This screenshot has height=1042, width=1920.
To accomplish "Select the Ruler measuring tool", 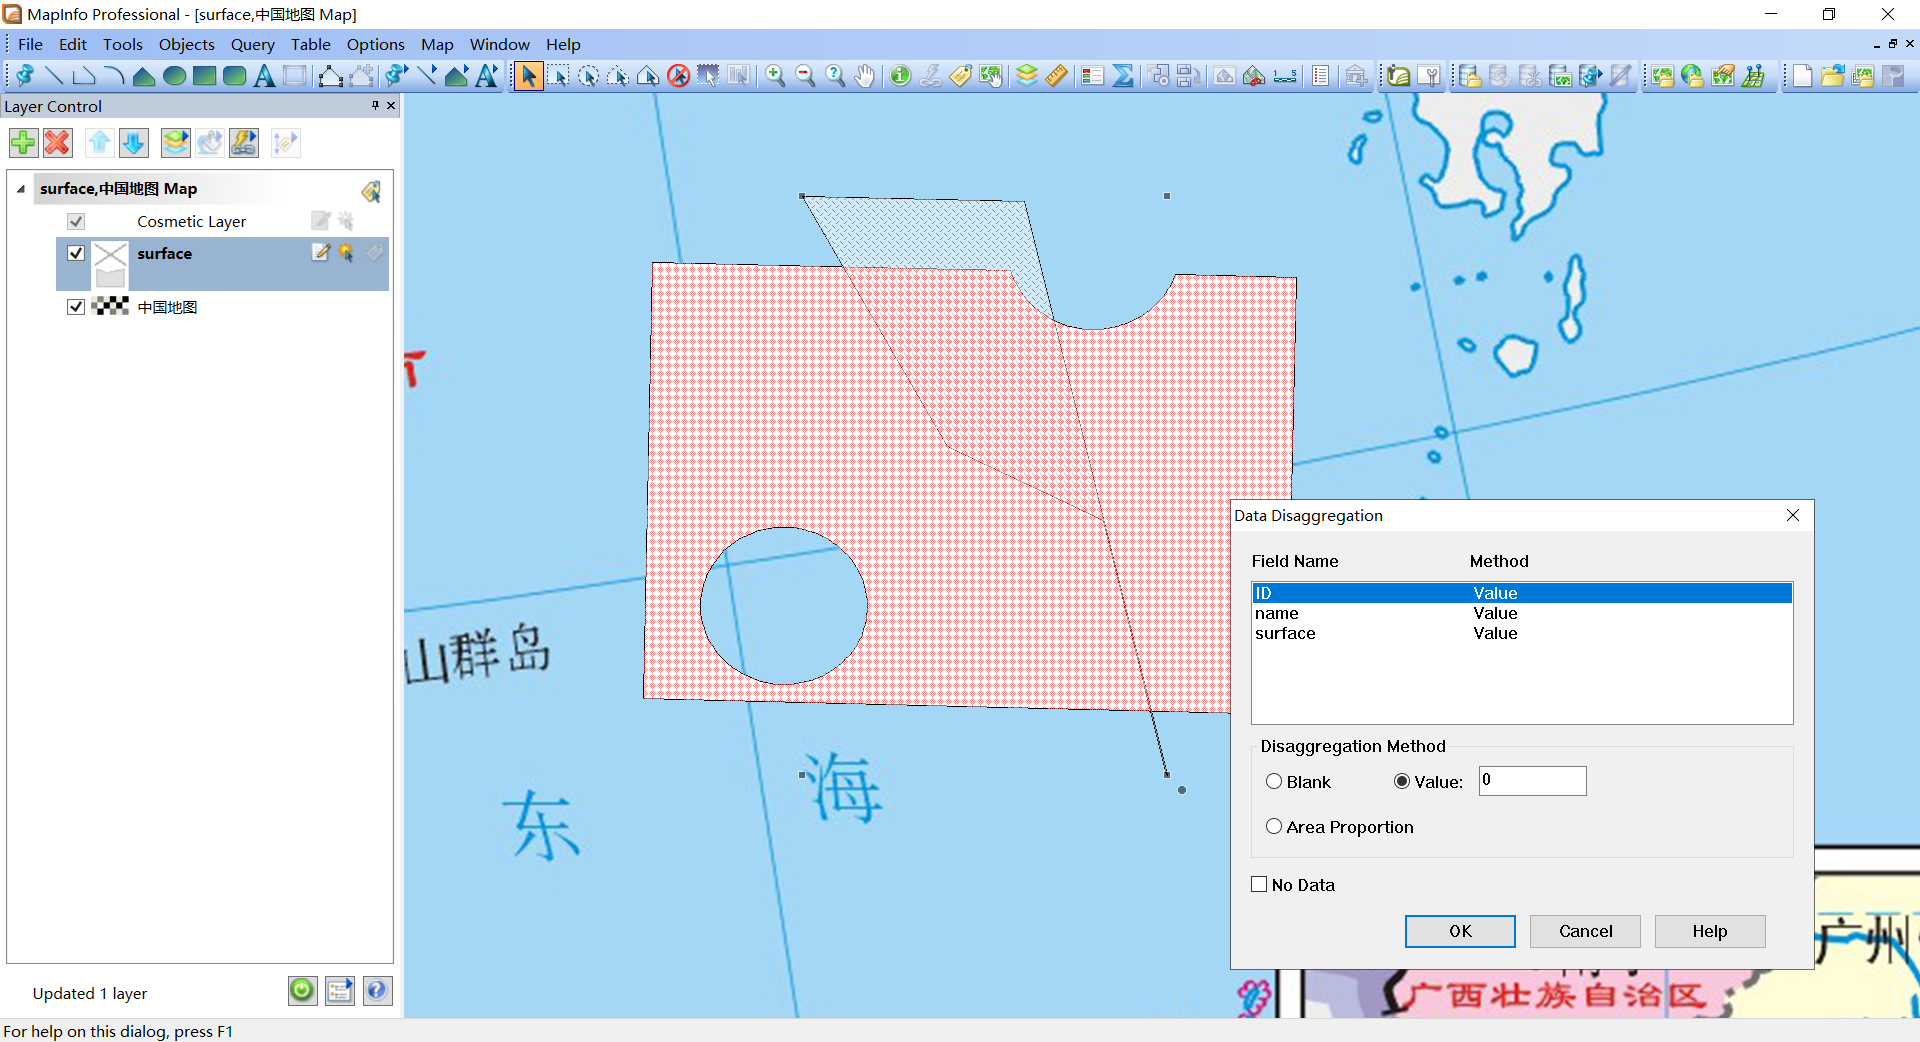I will [1056, 76].
